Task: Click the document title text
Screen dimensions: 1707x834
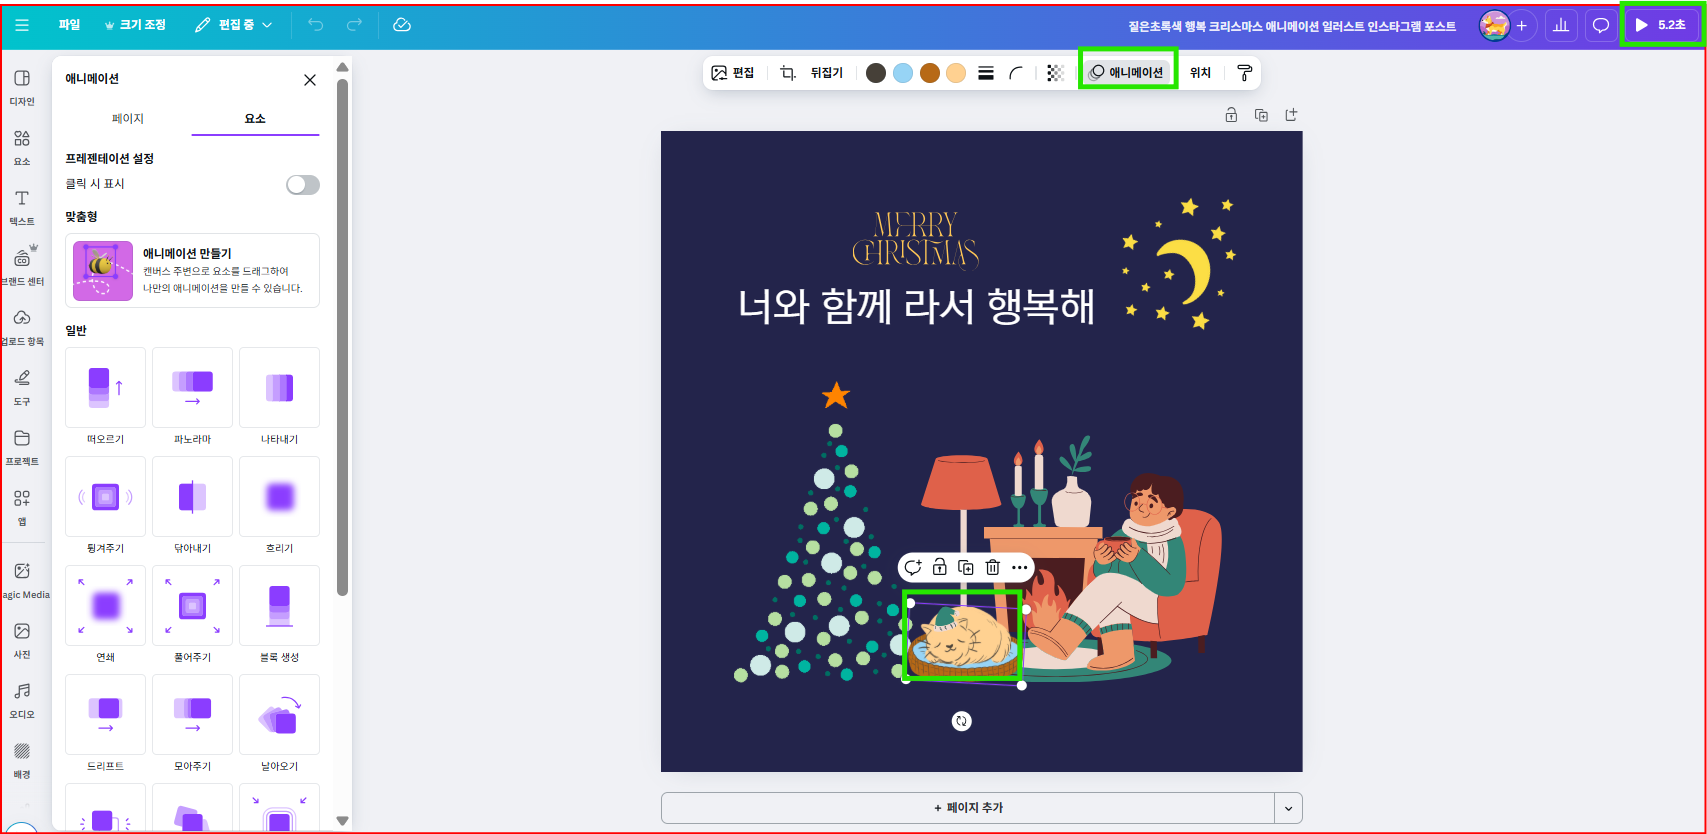Action: [x=1292, y=26]
